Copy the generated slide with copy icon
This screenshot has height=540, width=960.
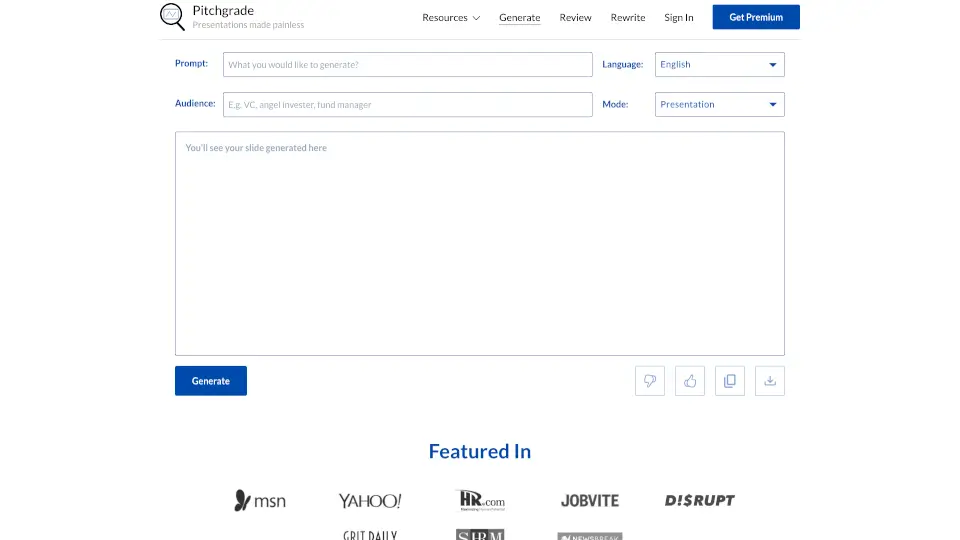(x=730, y=381)
